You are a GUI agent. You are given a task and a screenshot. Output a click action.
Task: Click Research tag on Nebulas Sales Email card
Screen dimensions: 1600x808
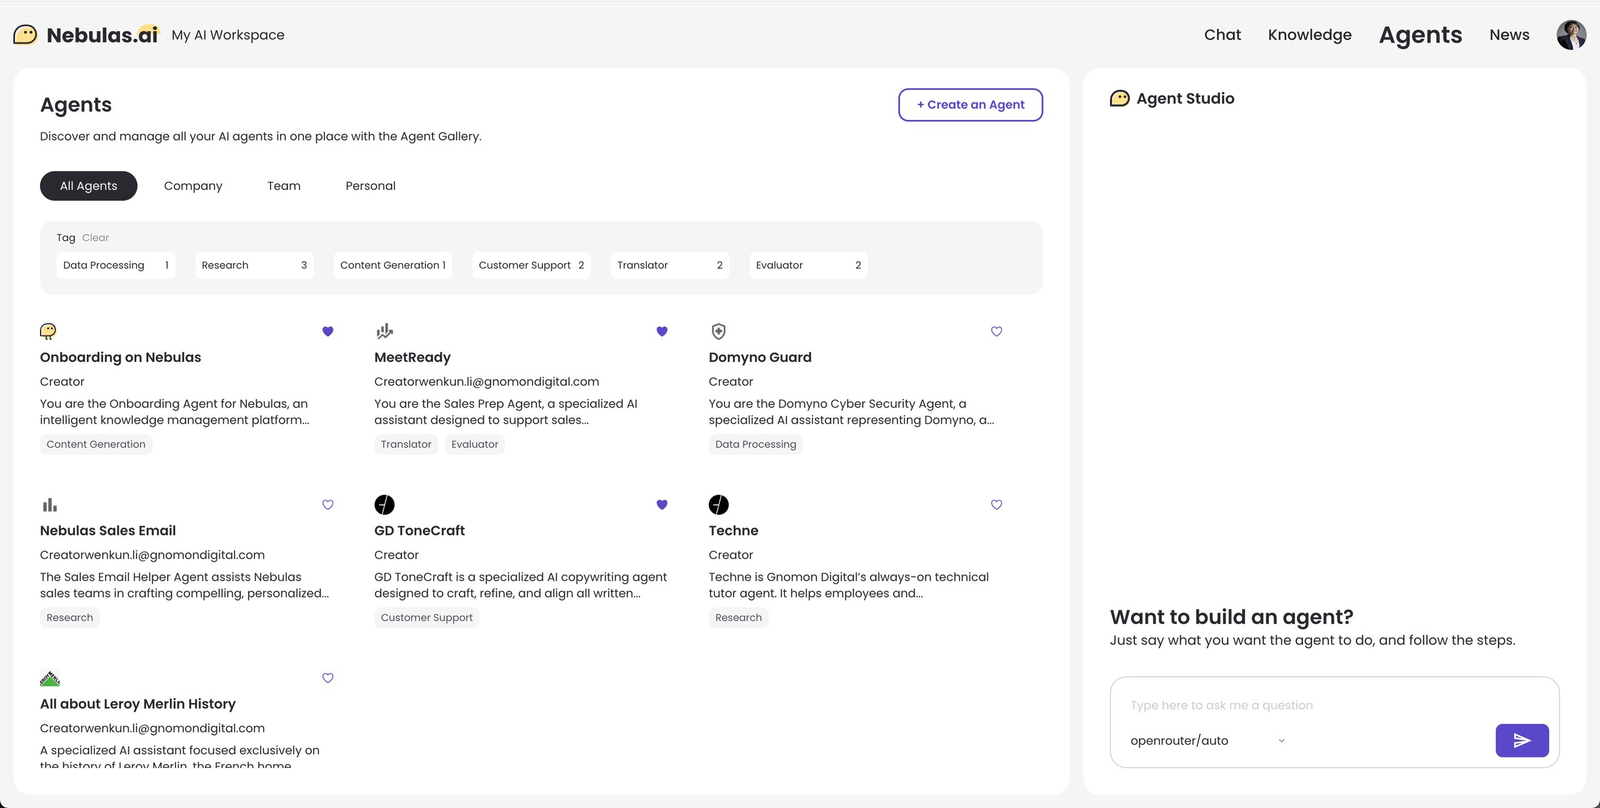click(x=70, y=618)
